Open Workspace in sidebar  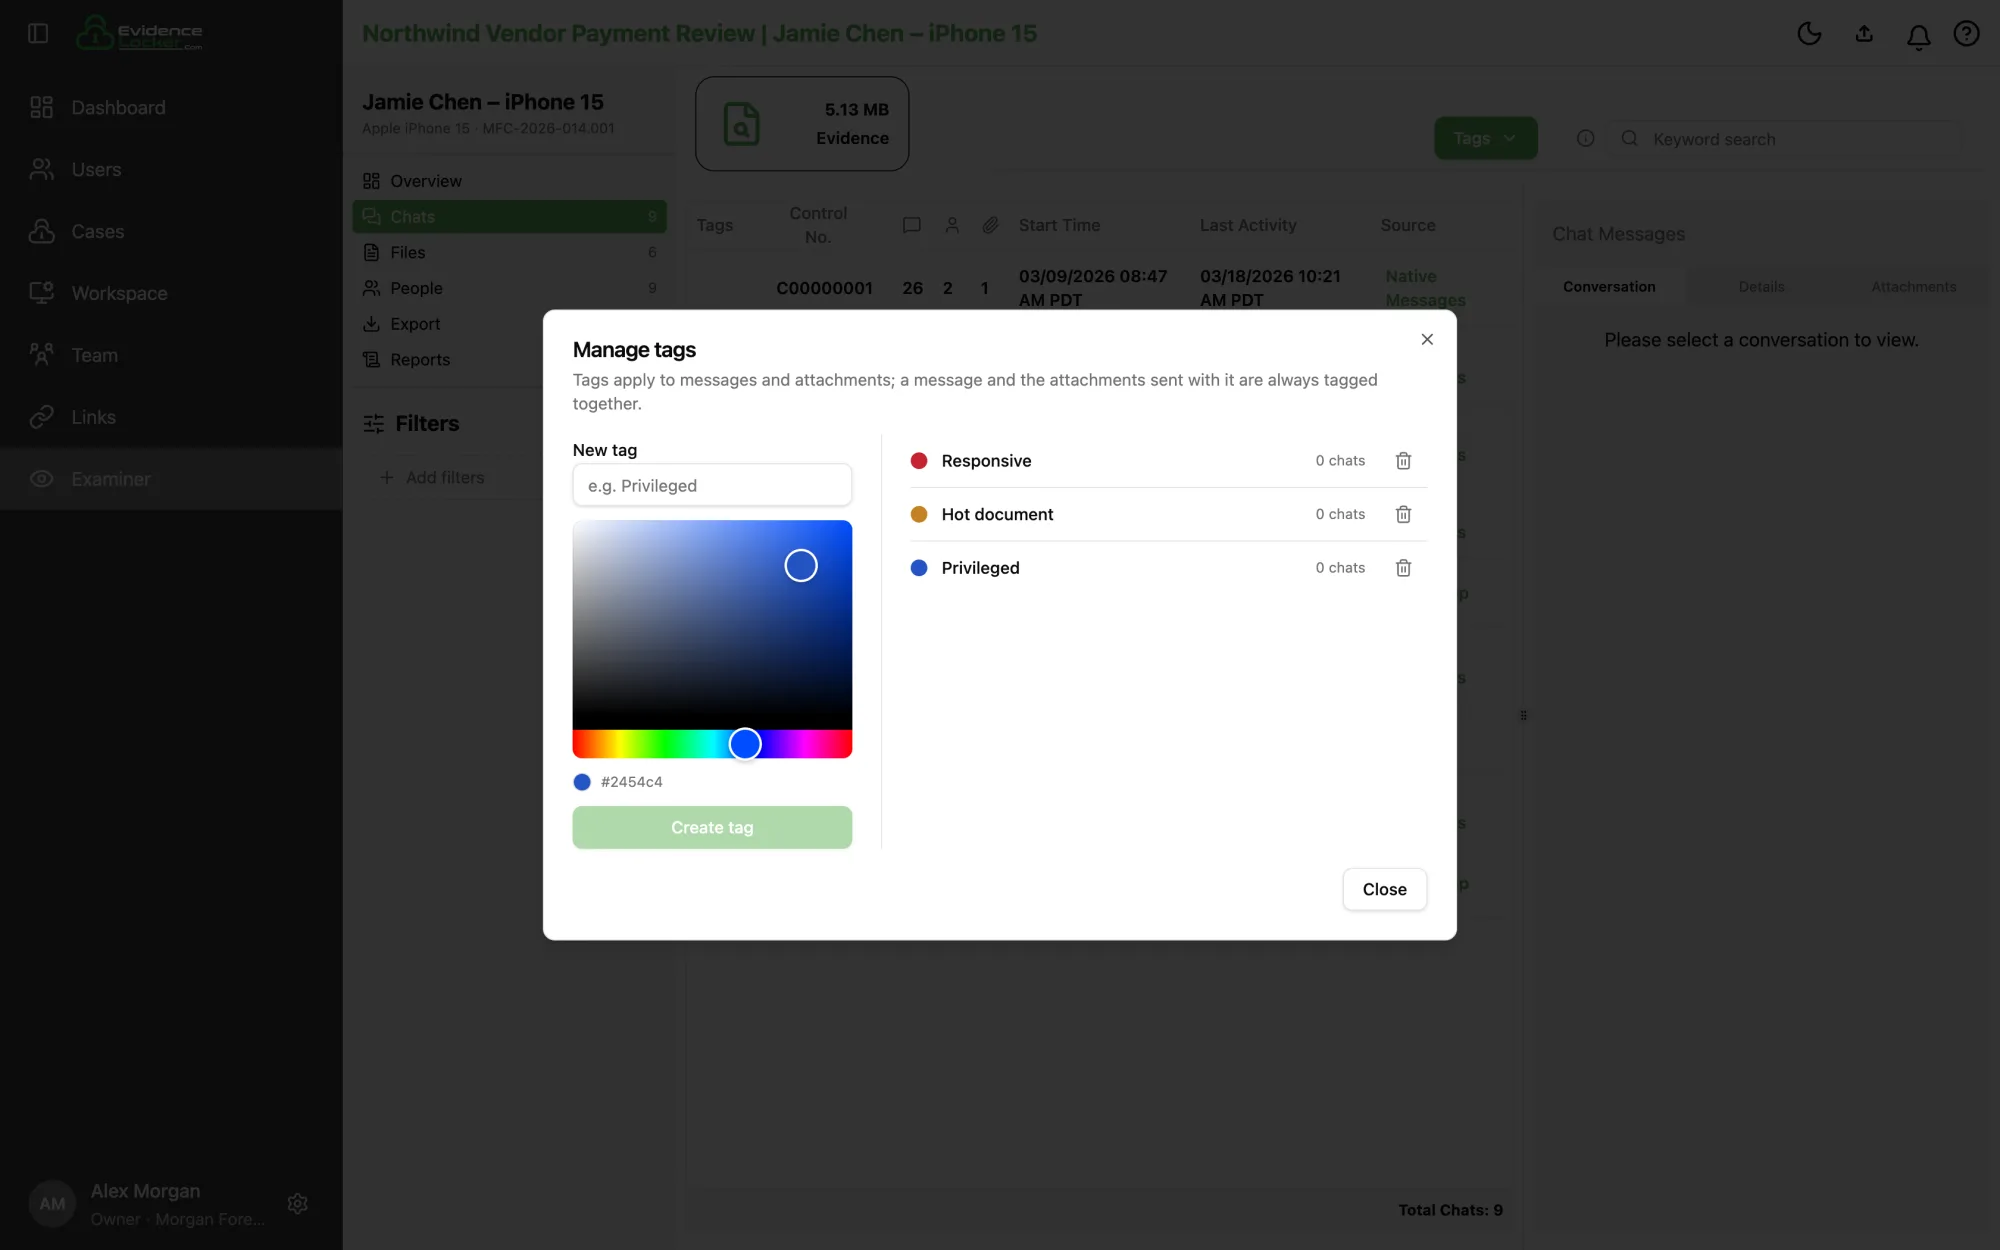pos(171,293)
